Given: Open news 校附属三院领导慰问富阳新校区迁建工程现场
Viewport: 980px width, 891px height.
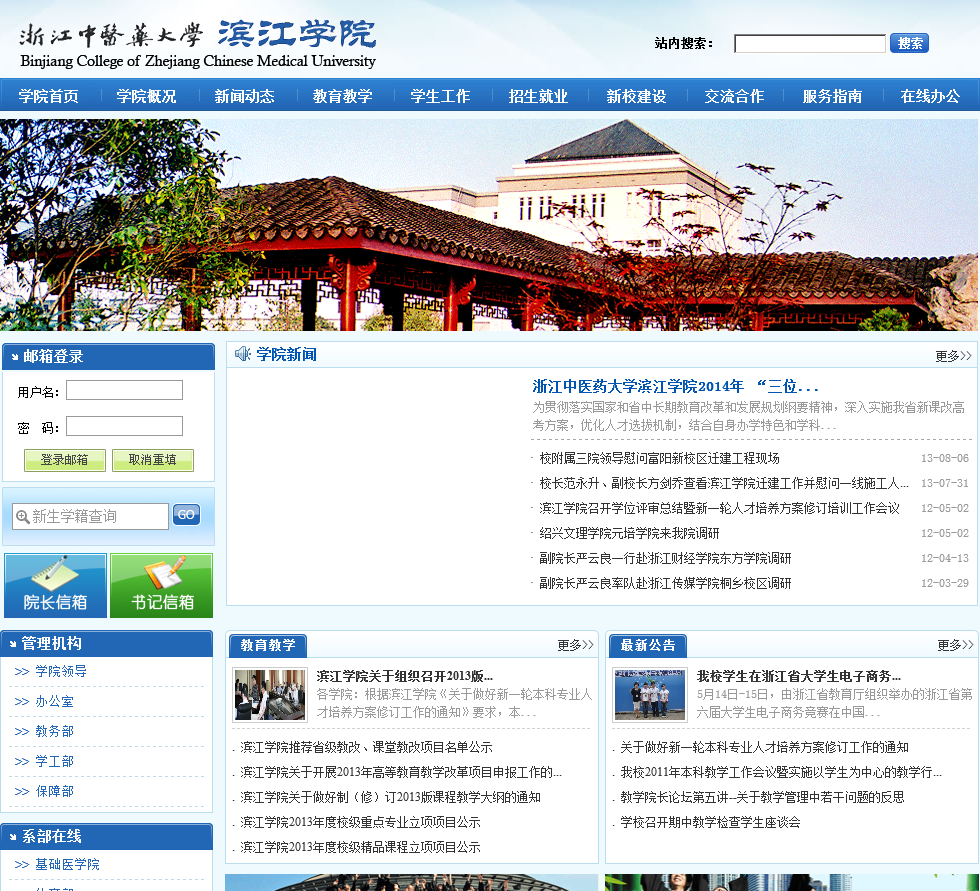Looking at the screenshot, I should (x=659, y=459).
